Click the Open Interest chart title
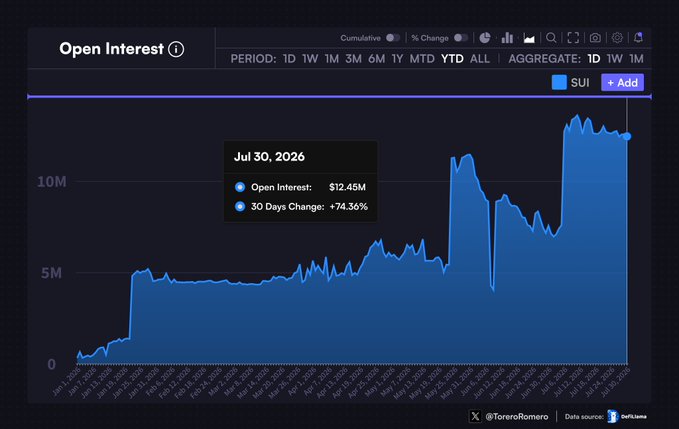The width and height of the screenshot is (679, 429). [111, 49]
